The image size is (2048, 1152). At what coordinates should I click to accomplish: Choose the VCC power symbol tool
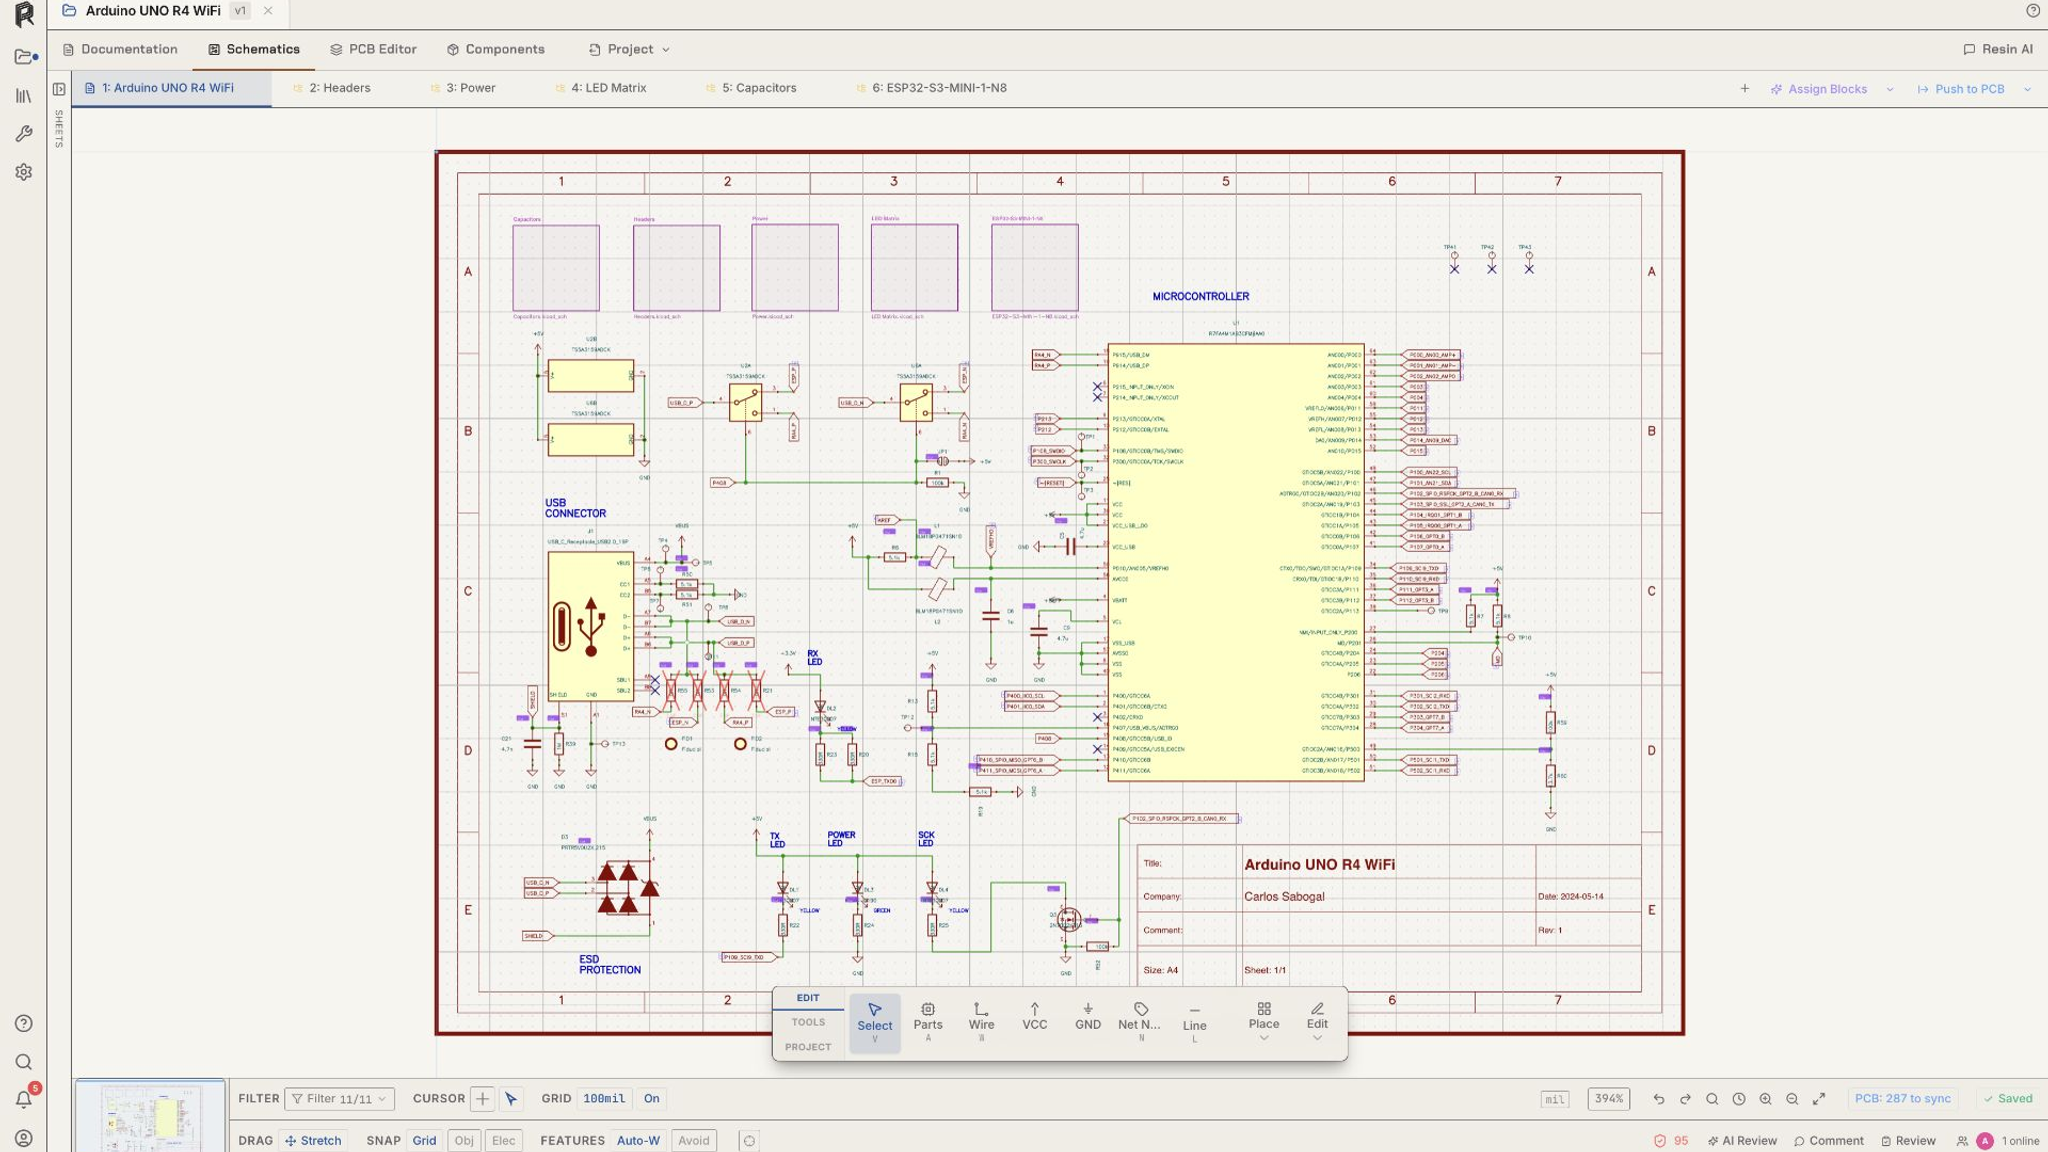click(x=1034, y=1022)
